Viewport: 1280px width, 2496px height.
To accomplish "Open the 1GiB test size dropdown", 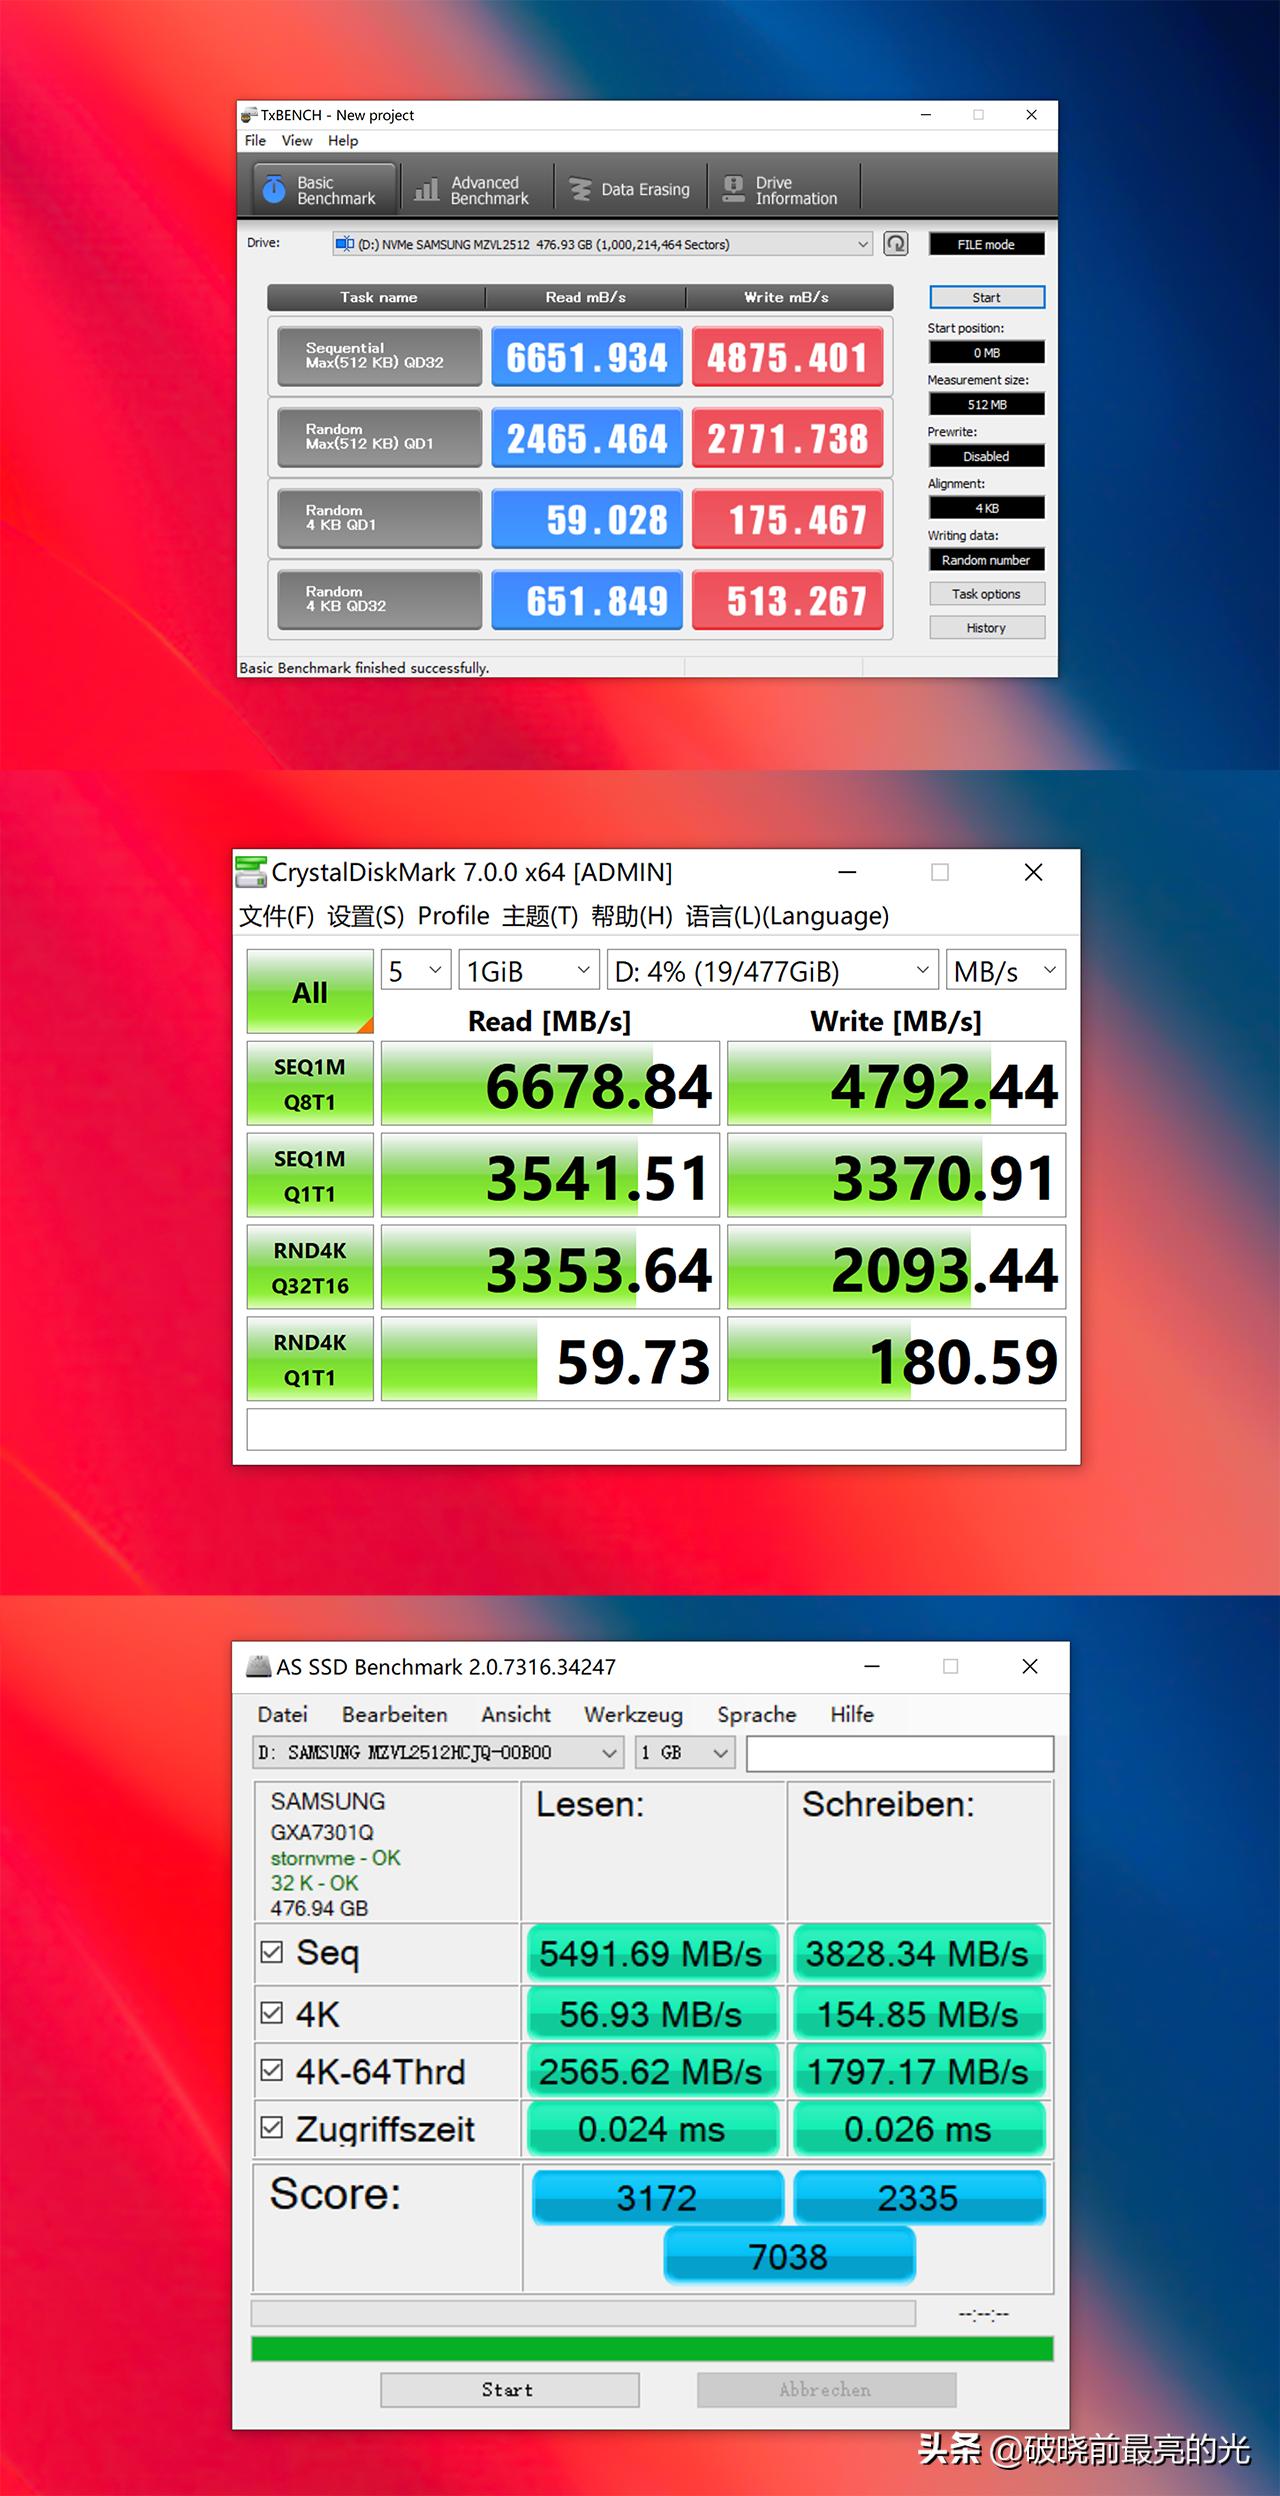I will click(529, 970).
